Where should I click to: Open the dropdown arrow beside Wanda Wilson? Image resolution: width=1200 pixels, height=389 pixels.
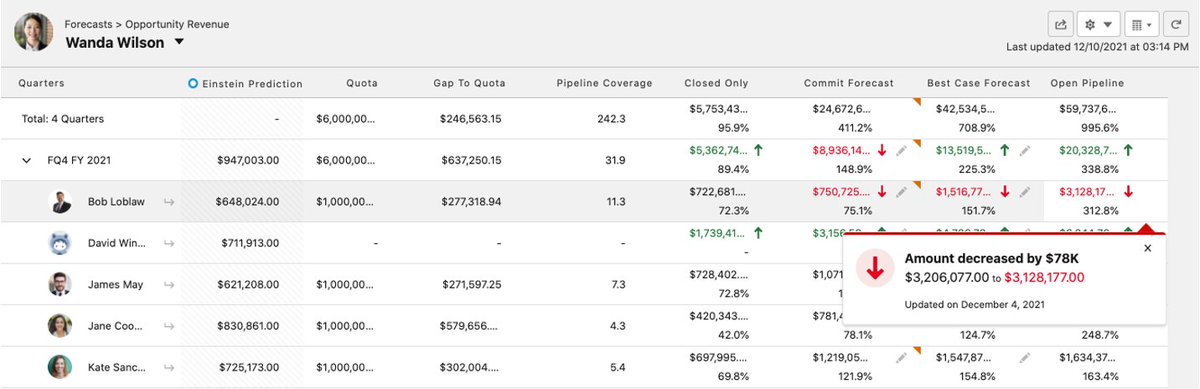179,42
